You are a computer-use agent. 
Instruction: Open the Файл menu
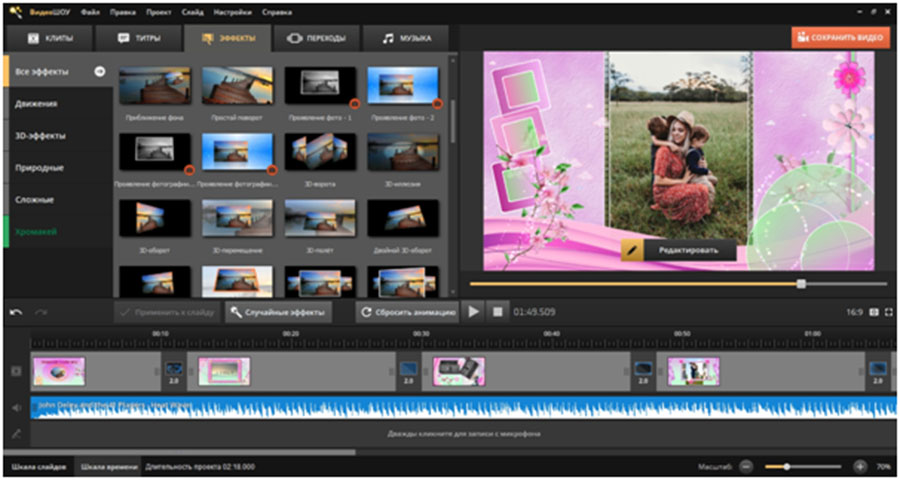(93, 10)
